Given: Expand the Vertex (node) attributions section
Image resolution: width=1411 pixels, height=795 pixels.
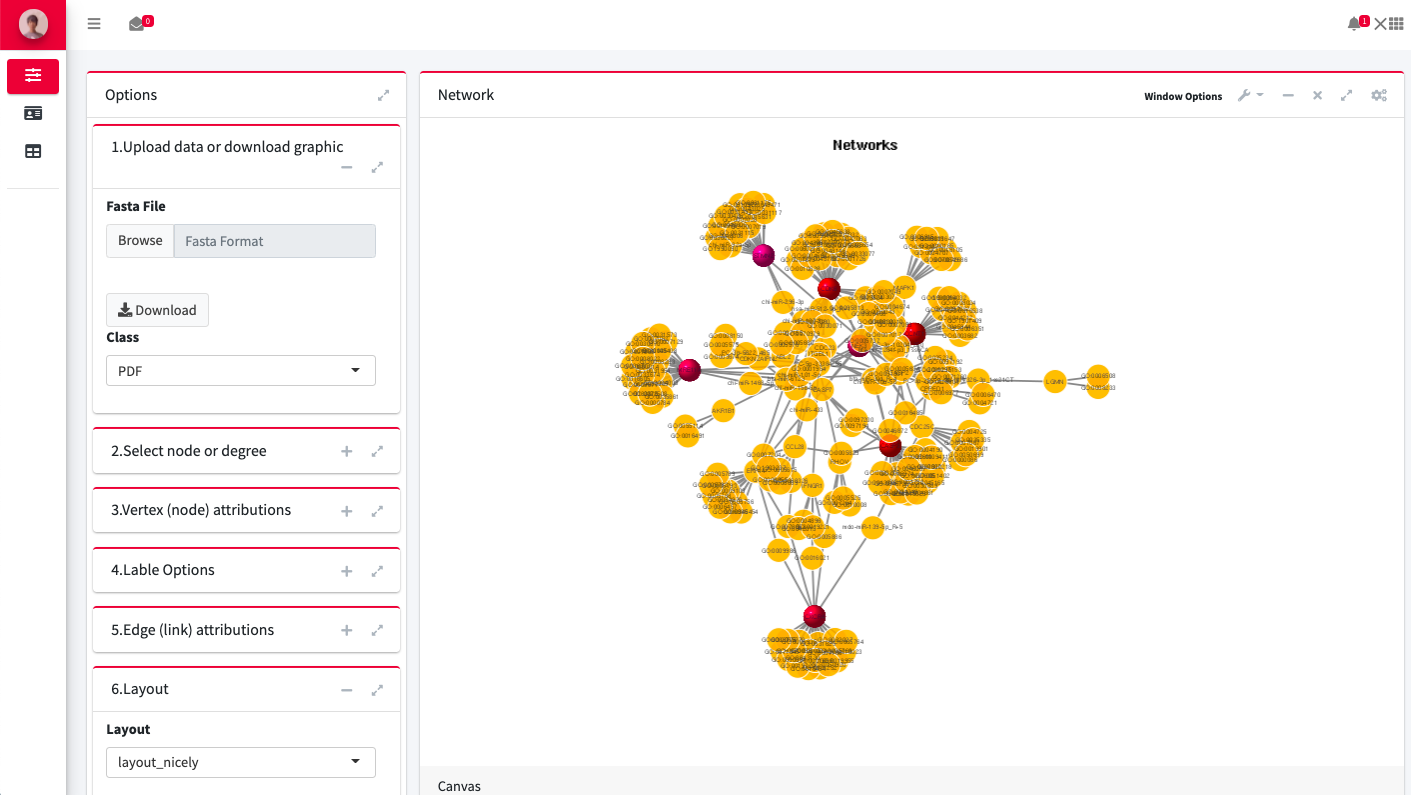Looking at the screenshot, I should pyautogui.click(x=347, y=511).
